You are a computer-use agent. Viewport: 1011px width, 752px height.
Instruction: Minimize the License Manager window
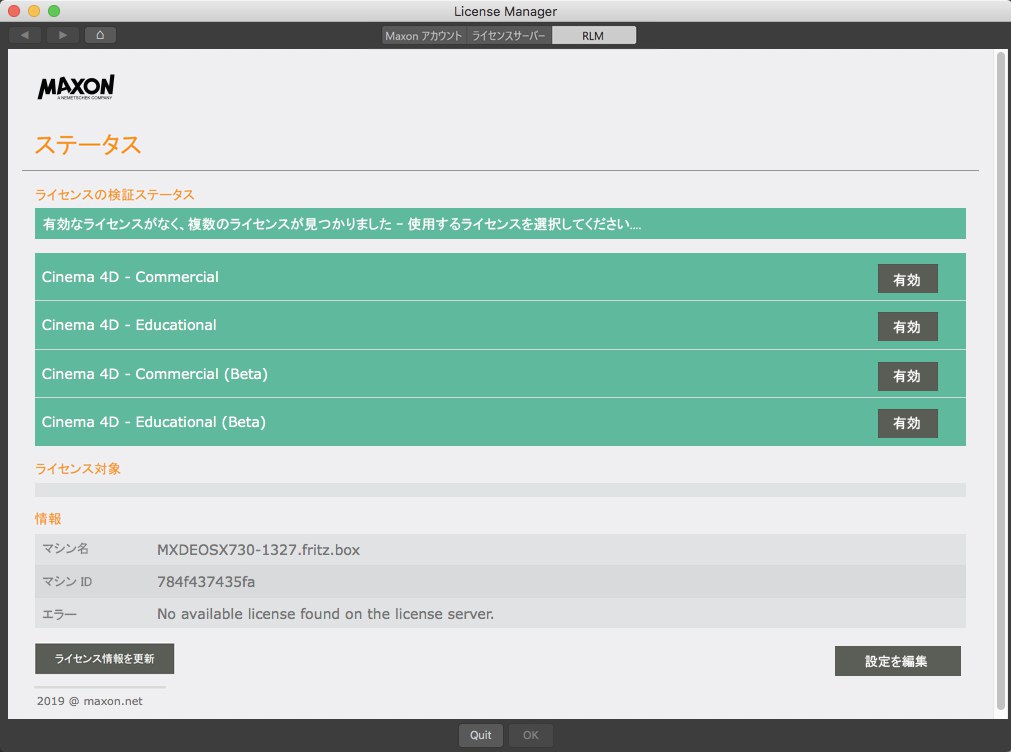(34, 11)
